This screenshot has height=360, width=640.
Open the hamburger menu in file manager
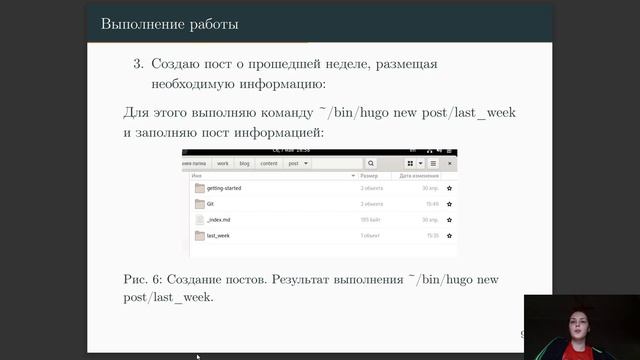tap(433, 163)
